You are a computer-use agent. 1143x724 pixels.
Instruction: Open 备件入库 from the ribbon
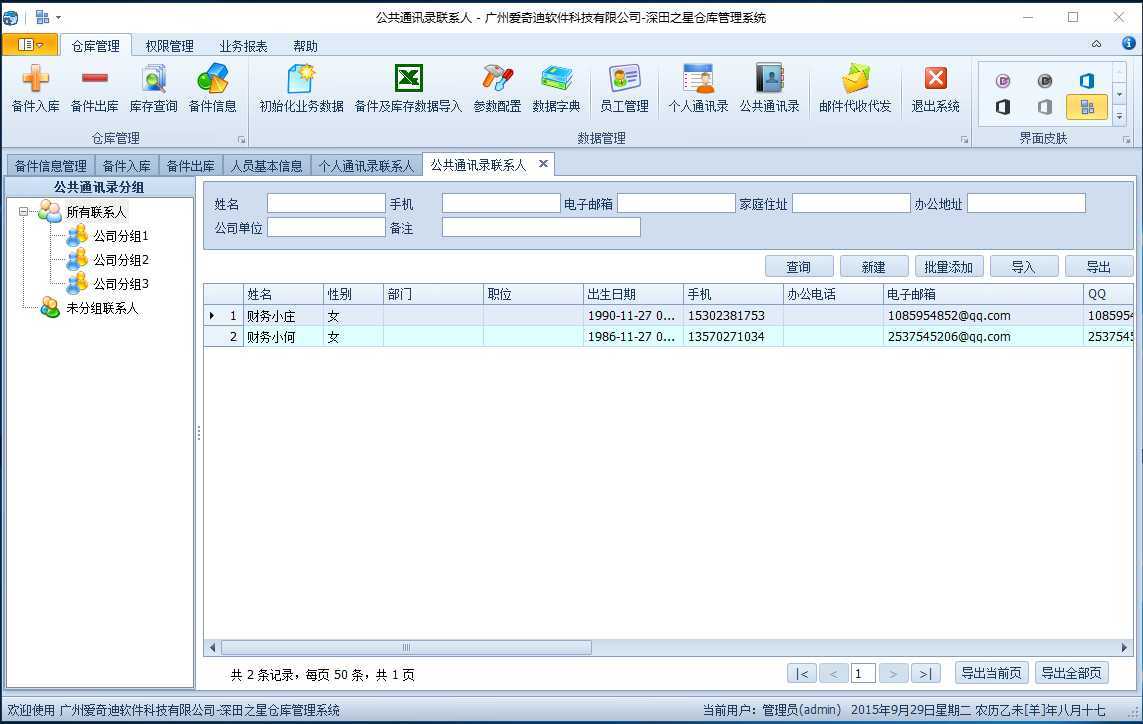[35, 88]
